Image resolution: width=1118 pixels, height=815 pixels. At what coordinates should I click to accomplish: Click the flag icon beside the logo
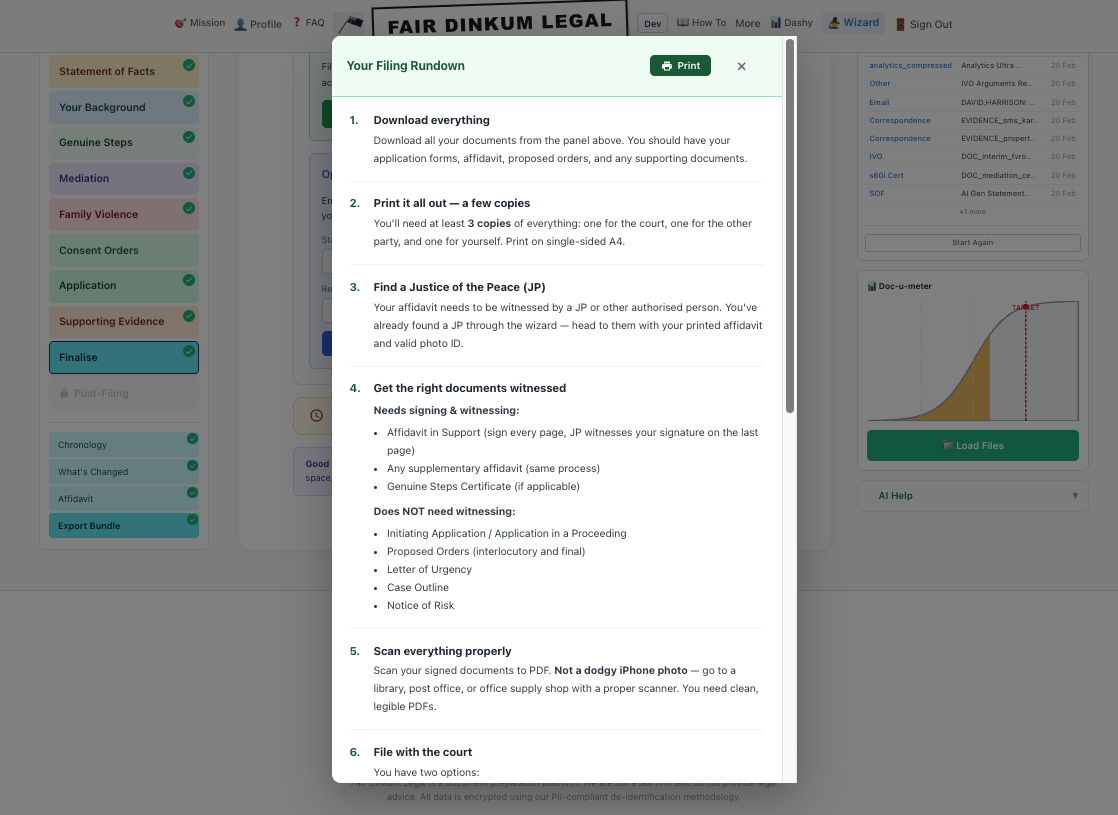(x=350, y=24)
